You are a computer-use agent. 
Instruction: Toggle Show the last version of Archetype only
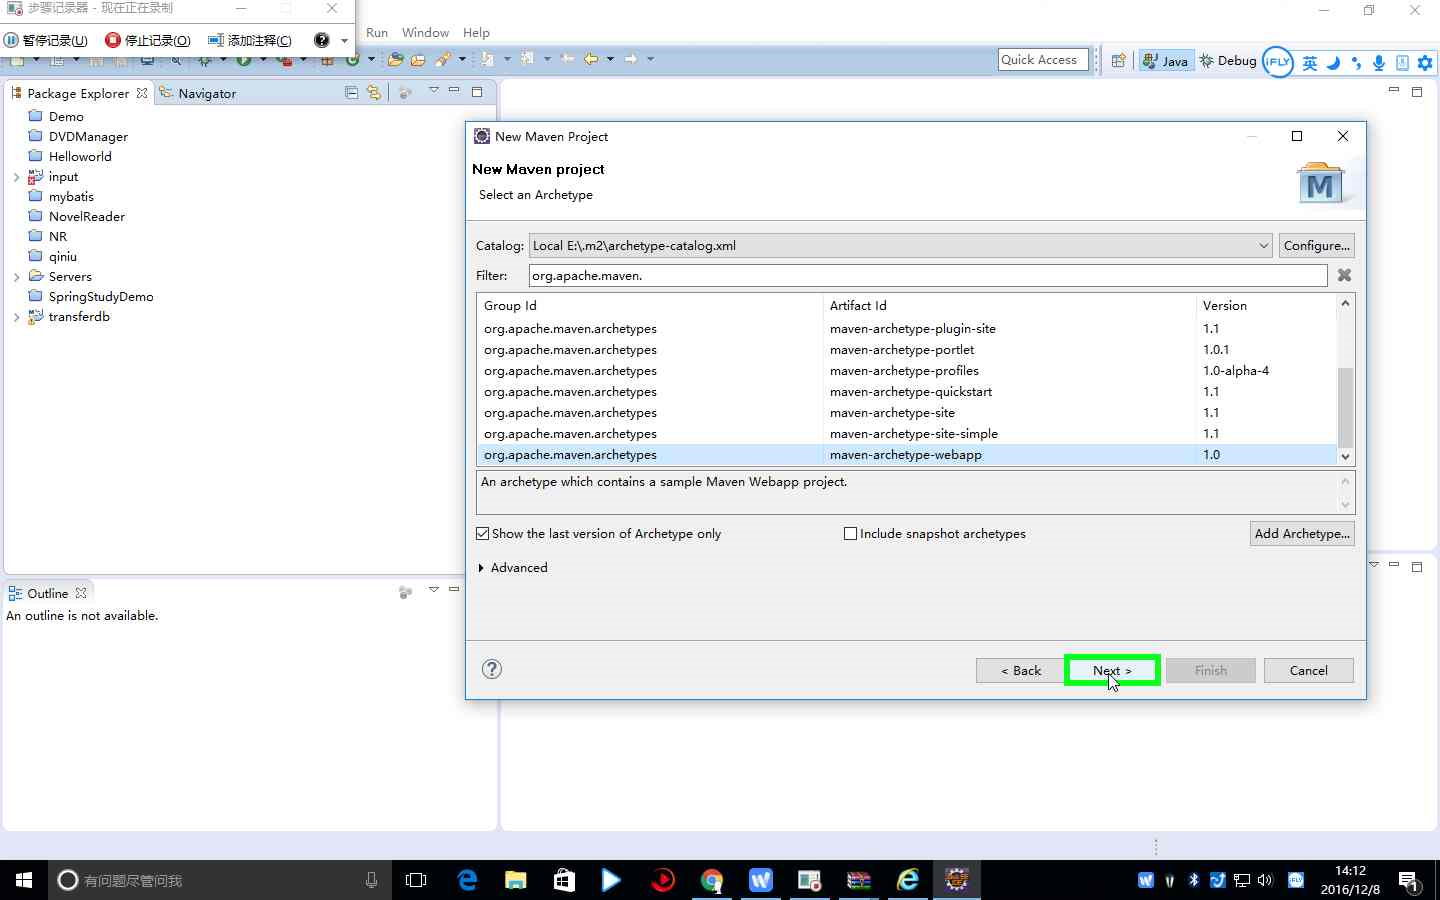pos(598,533)
